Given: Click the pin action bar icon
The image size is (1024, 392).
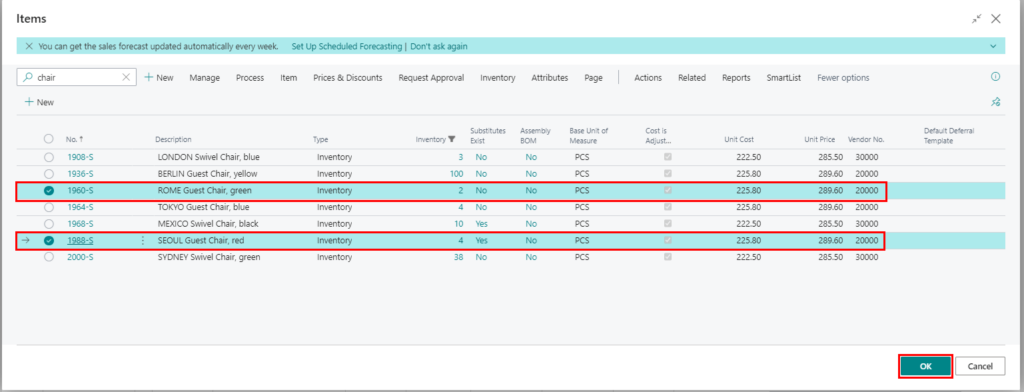Looking at the screenshot, I should (x=995, y=102).
